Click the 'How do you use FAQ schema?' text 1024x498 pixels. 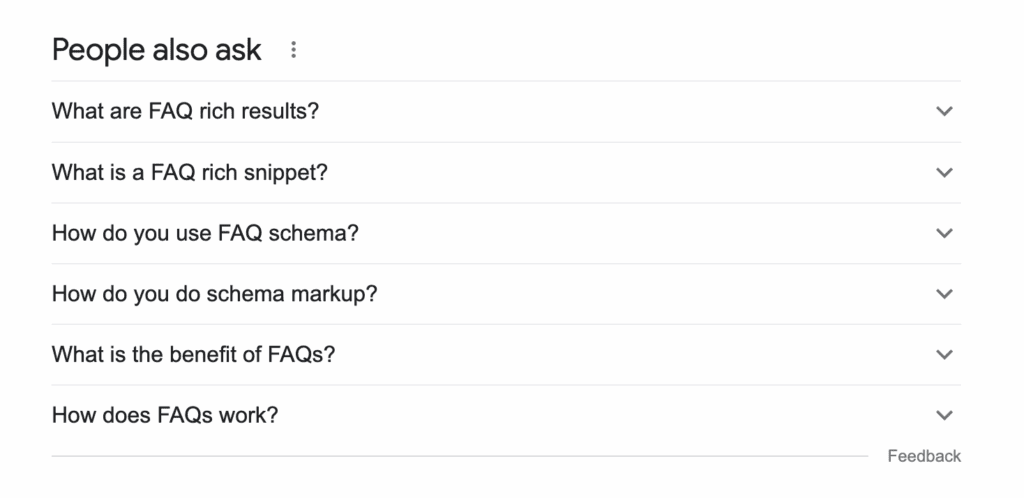(x=205, y=233)
